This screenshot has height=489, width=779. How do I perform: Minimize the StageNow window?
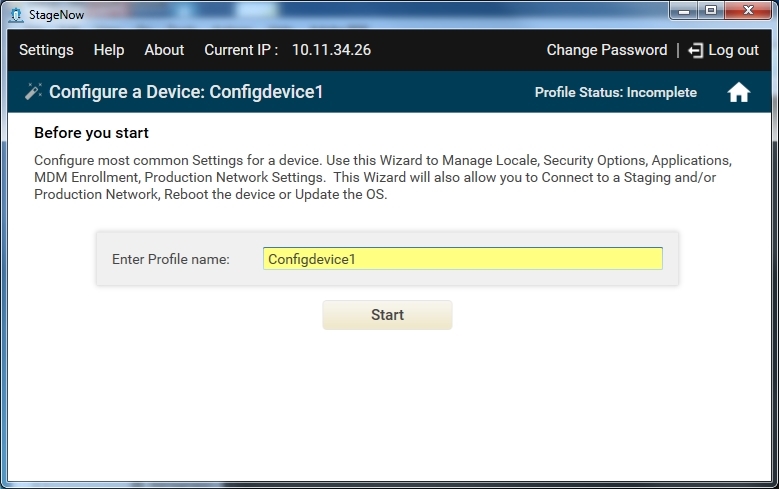pyautogui.click(x=683, y=10)
